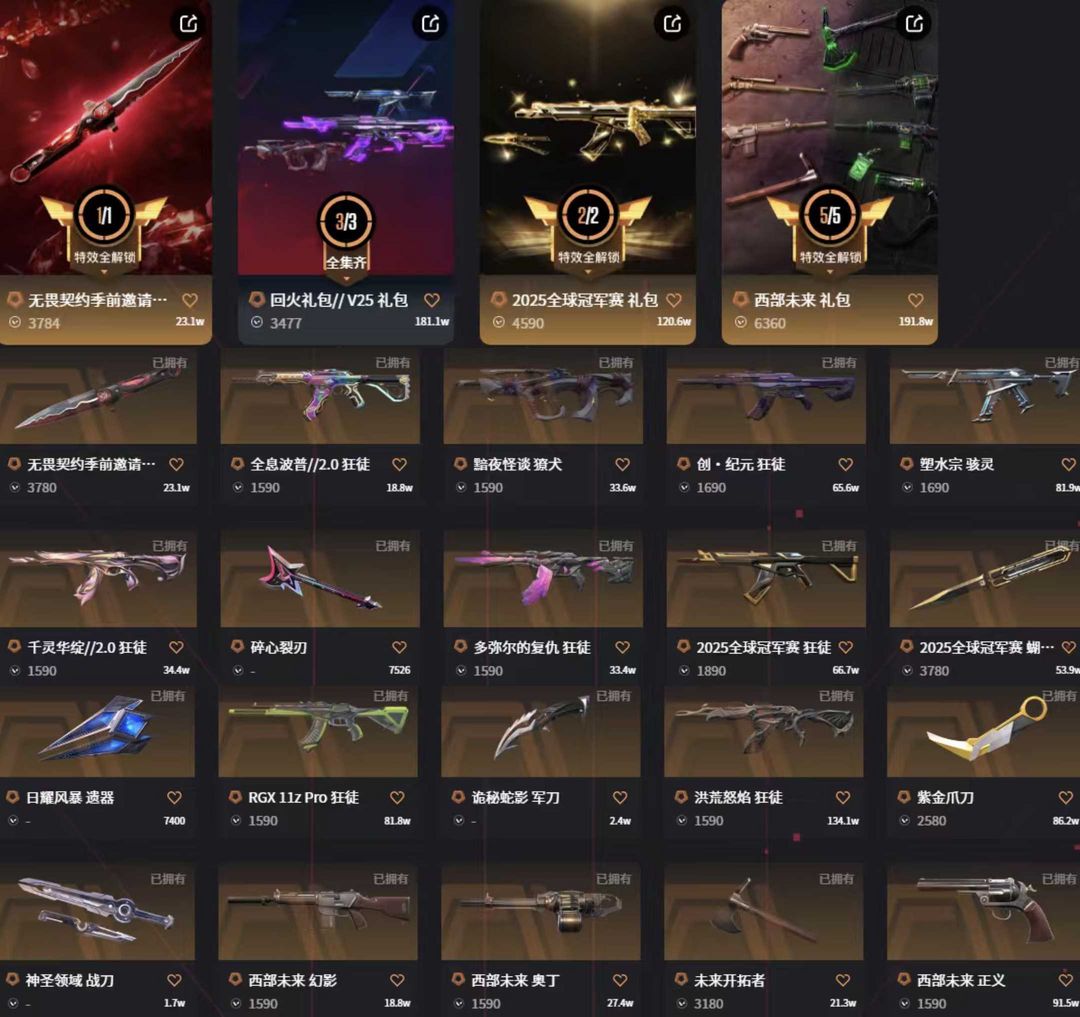Expand 2/2 特效全解锁 badge on champions bundle
Image resolution: width=1080 pixels, height=1017 pixels.
click(x=588, y=273)
